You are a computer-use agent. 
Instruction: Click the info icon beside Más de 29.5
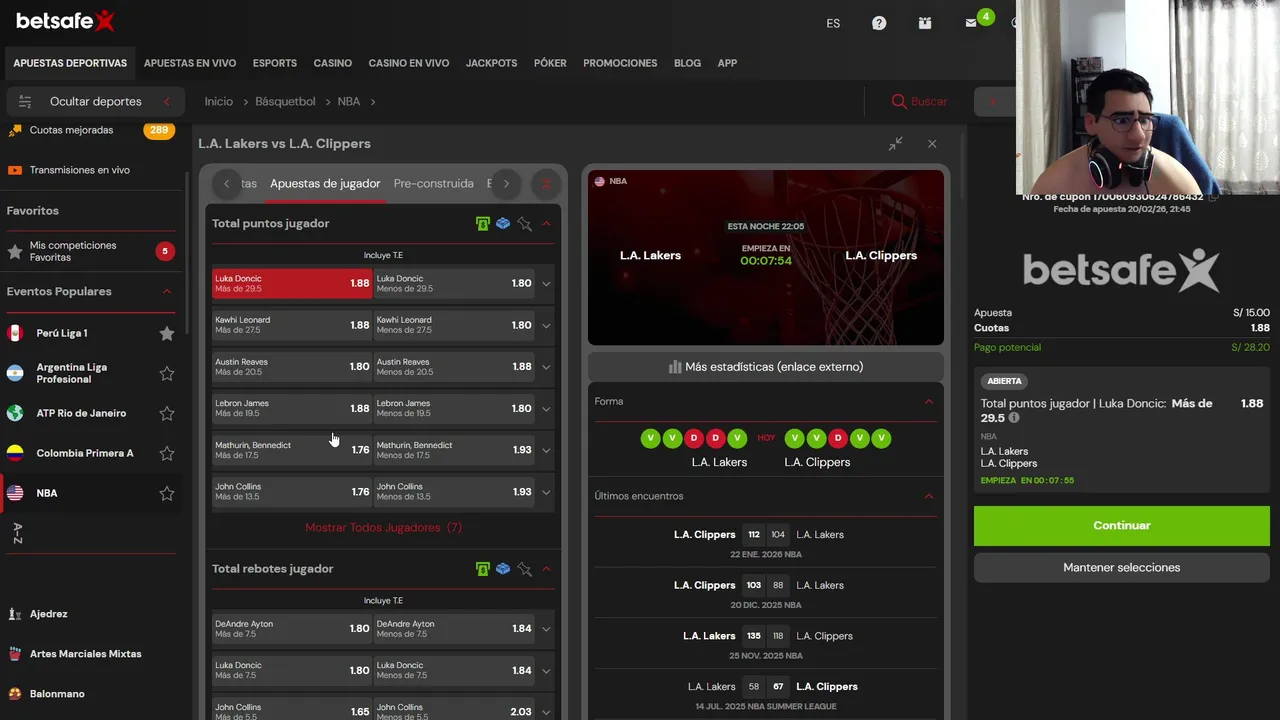[x=1014, y=418]
